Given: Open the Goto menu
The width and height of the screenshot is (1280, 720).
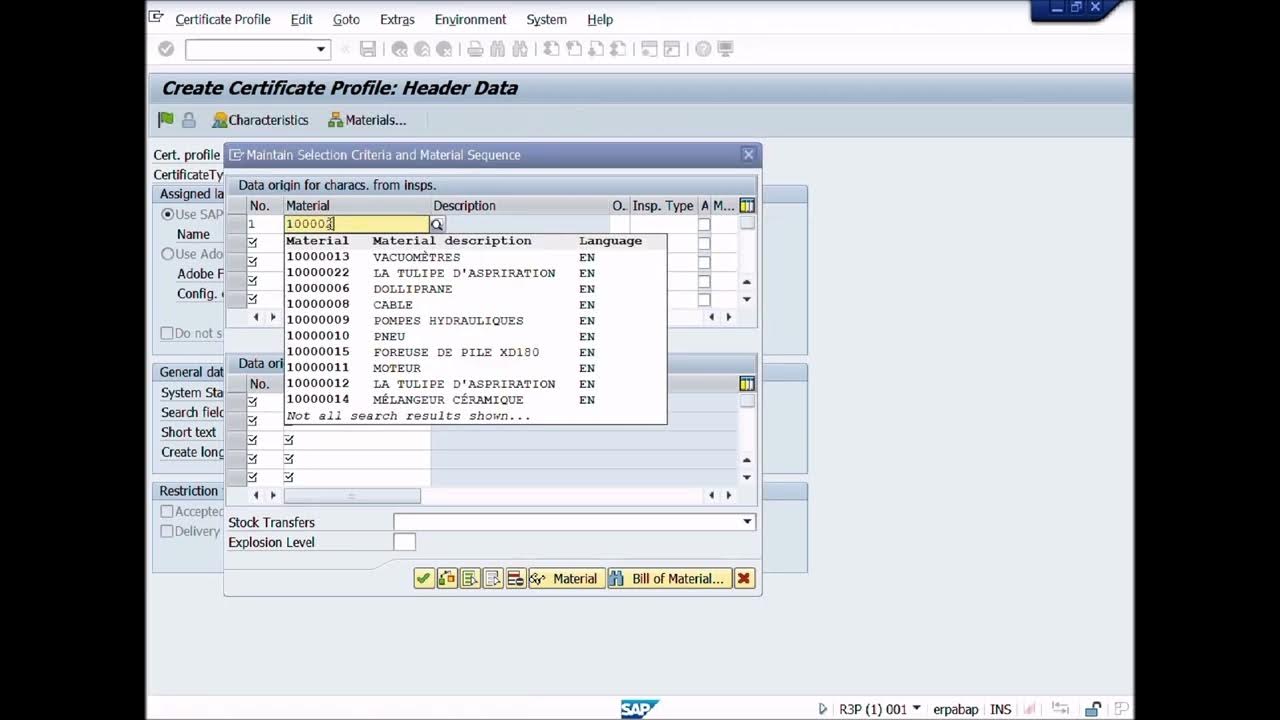Looking at the screenshot, I should coord(346,19).
